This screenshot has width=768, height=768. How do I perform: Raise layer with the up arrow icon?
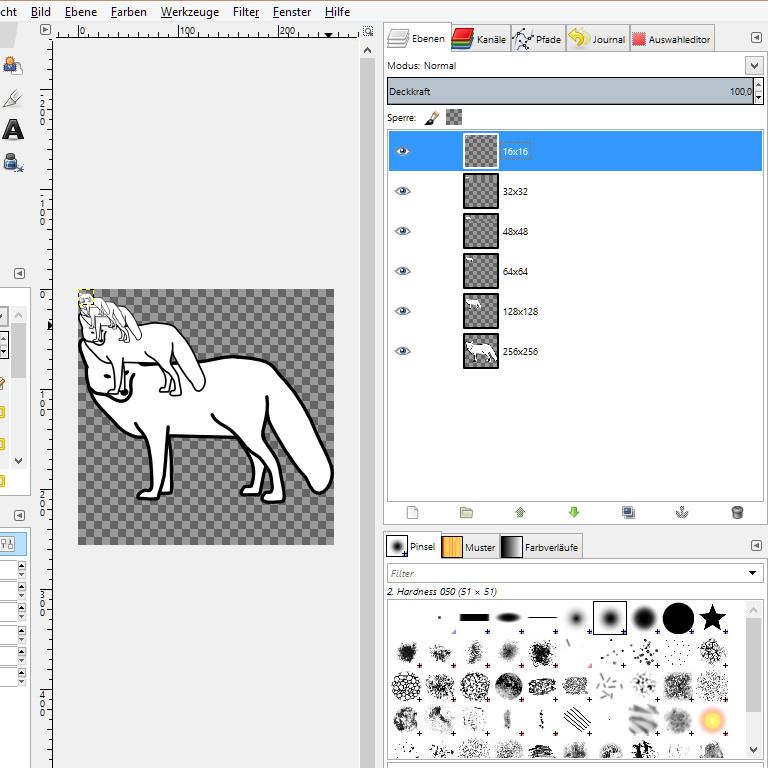[x=520, y=512]
